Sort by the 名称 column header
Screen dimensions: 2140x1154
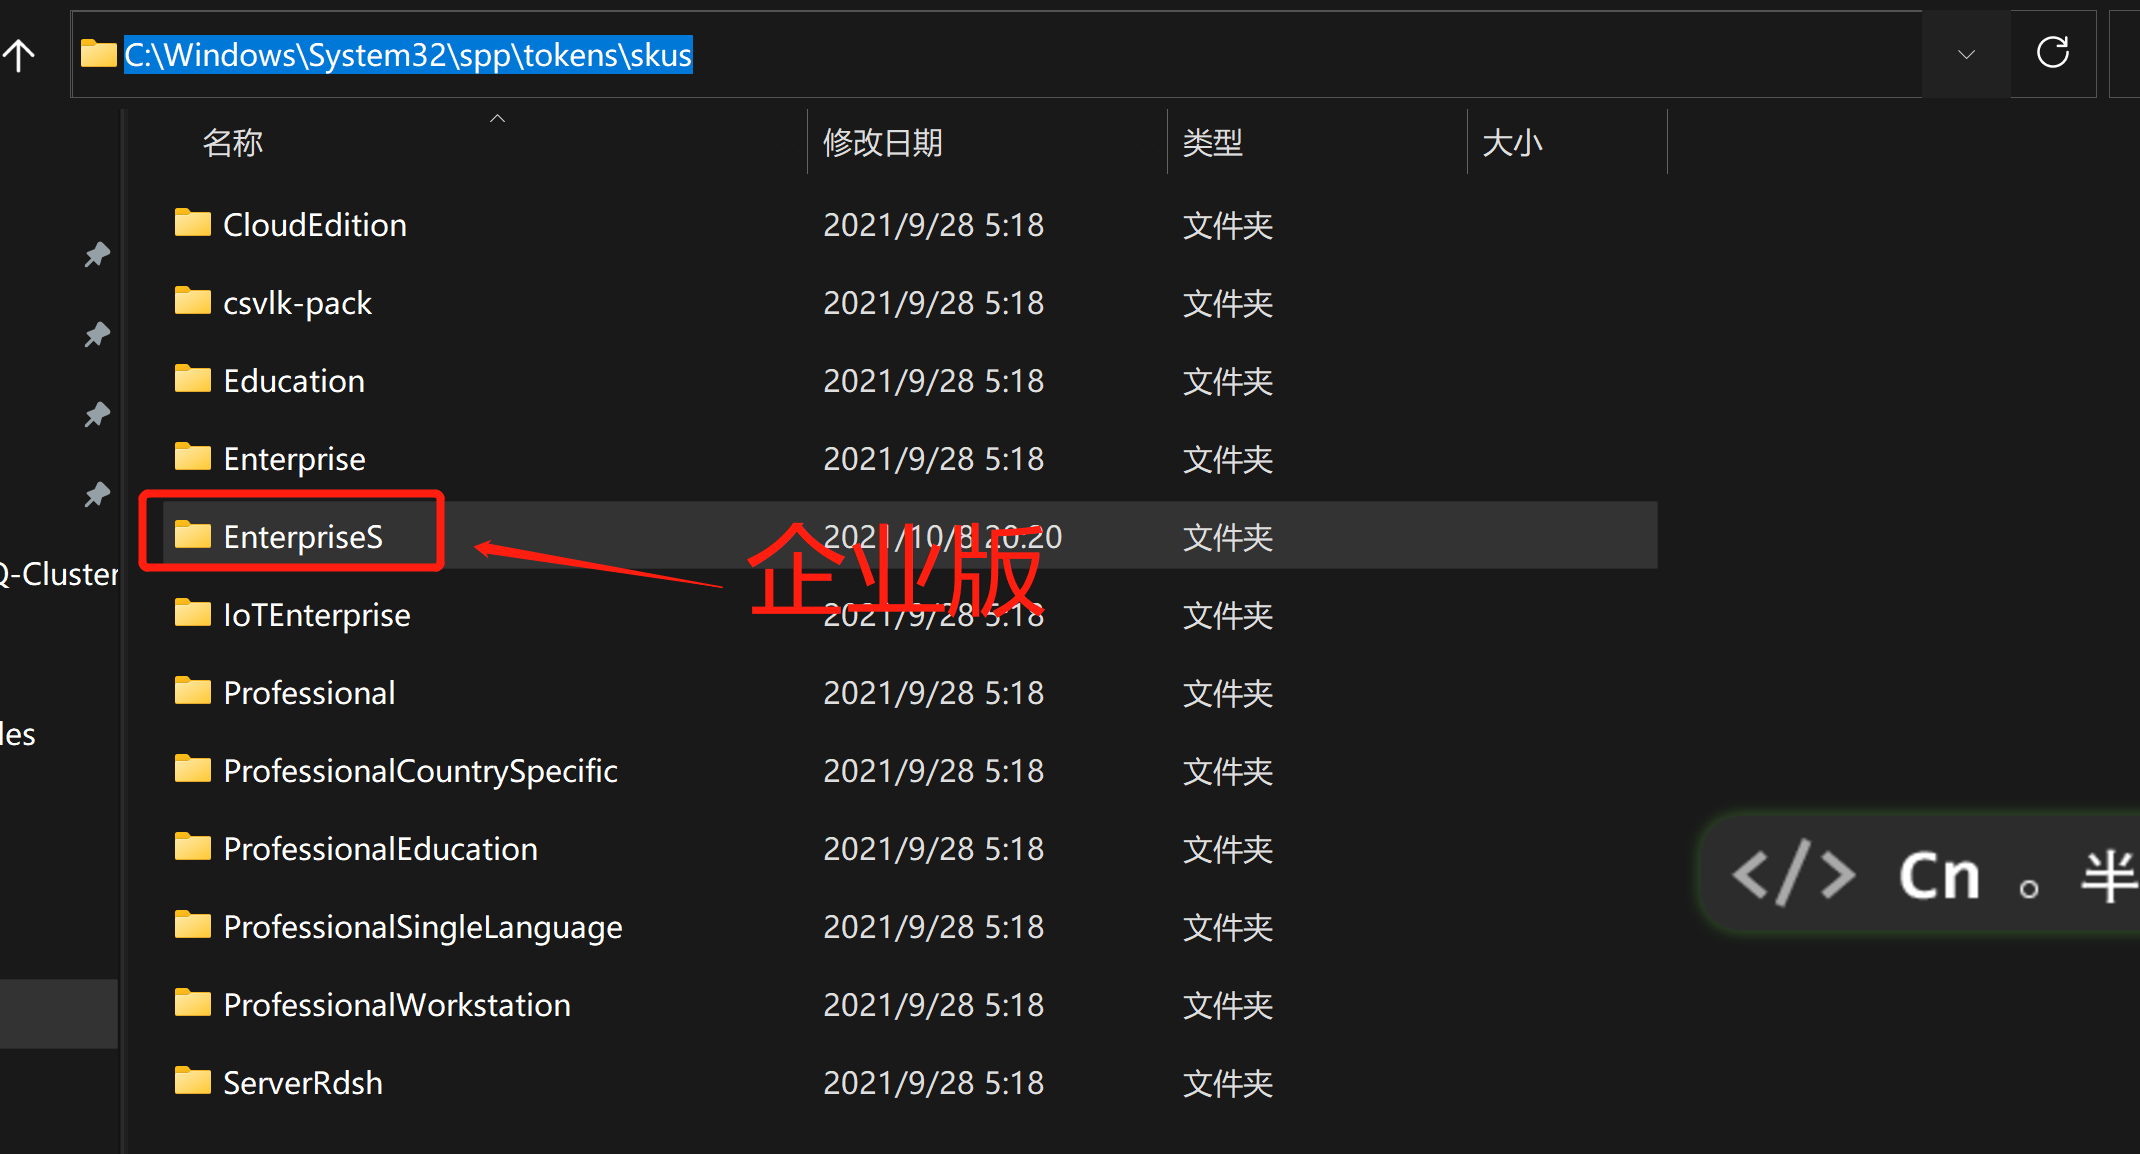(233, 143)
